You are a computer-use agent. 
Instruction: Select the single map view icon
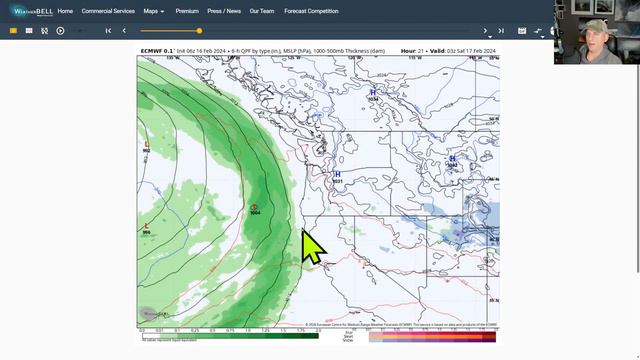click(13, 31)
